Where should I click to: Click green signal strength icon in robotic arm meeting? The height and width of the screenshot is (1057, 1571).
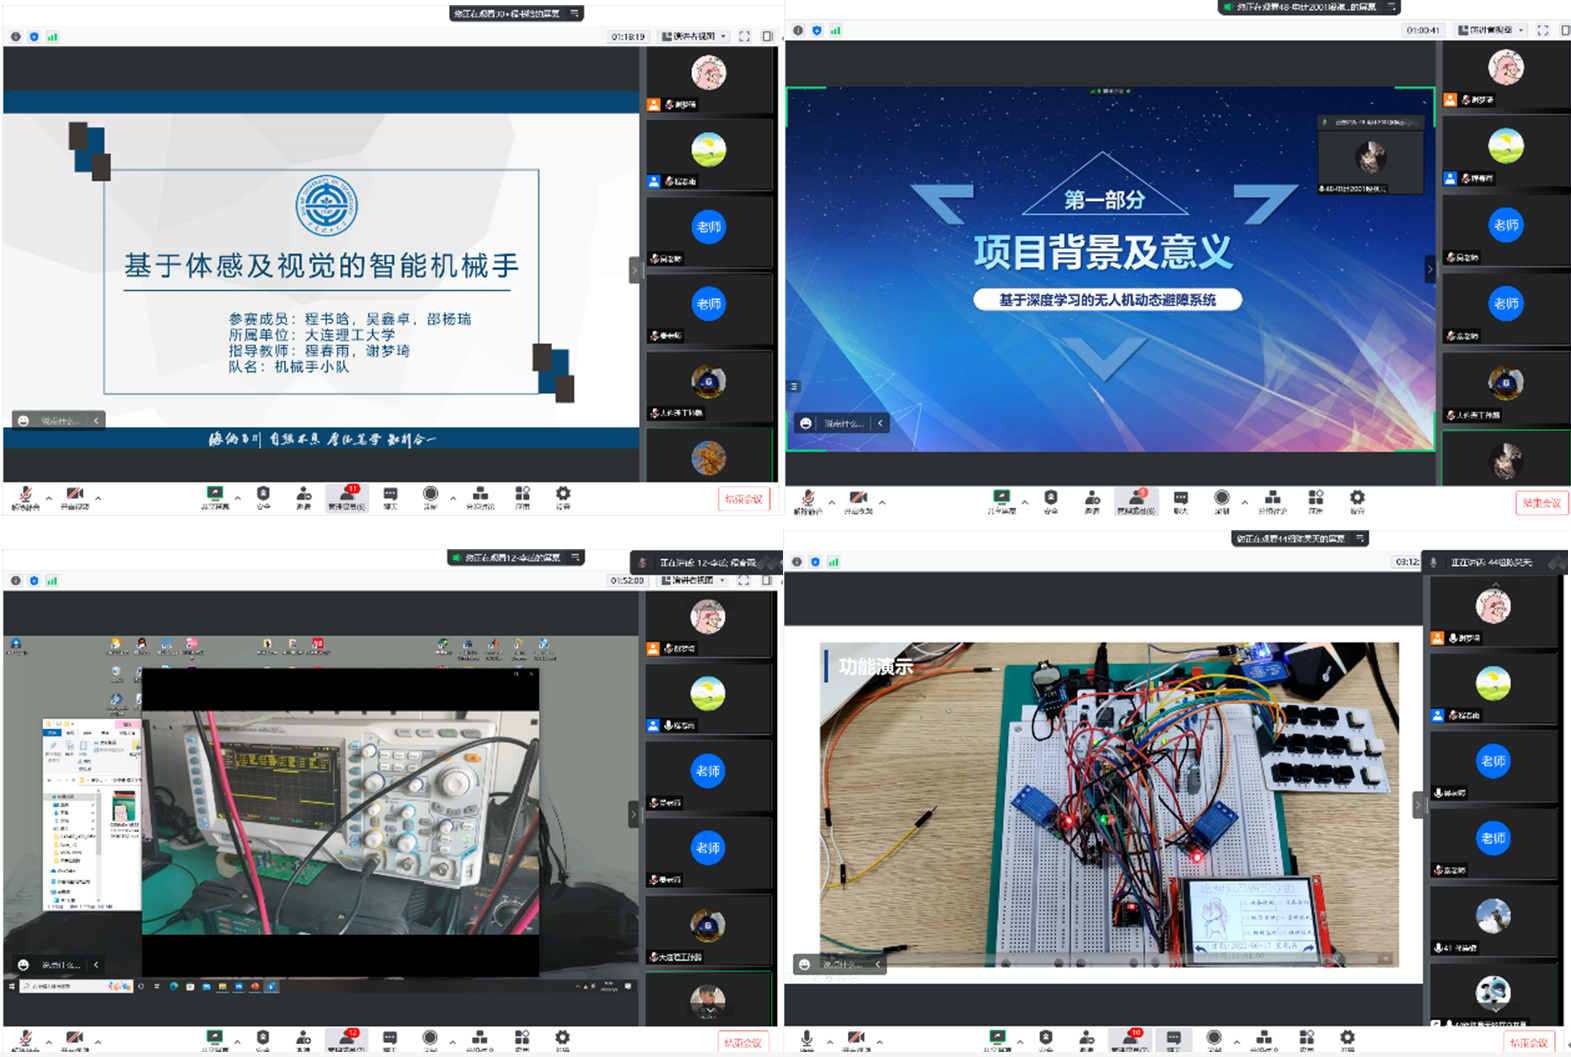52,37
